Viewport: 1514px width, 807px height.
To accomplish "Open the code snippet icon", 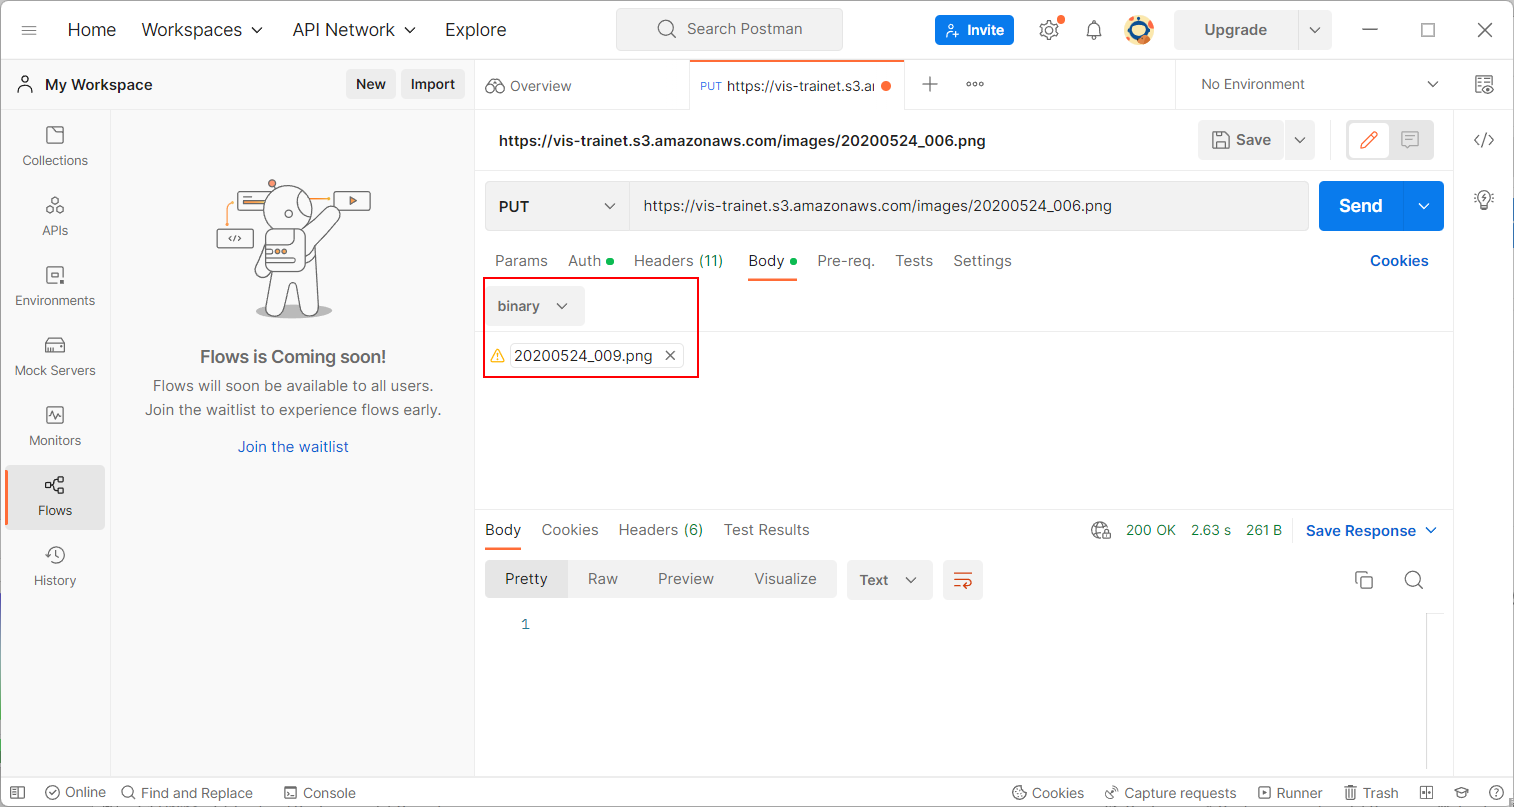I will 1484,140.
